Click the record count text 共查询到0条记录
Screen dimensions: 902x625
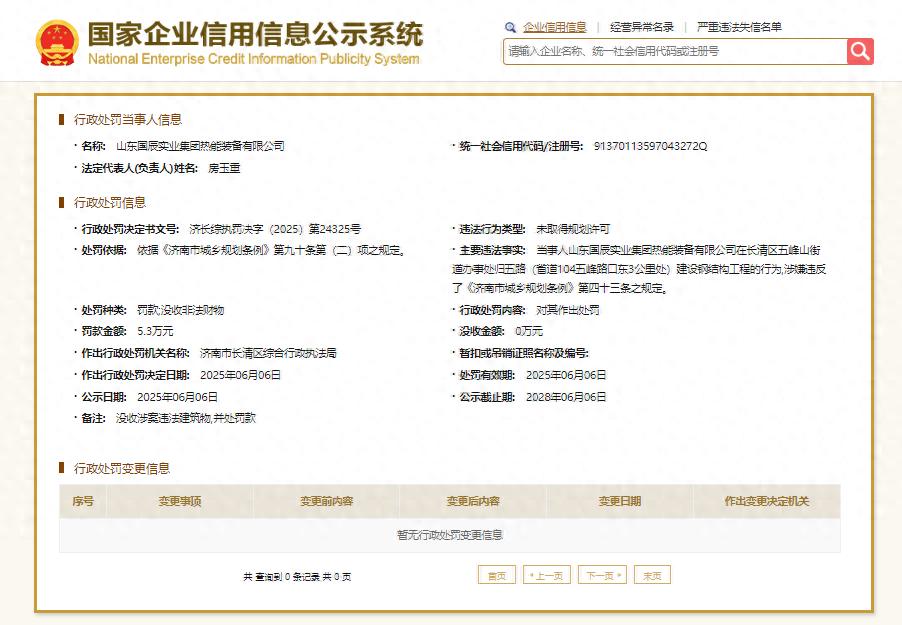[281, 577]
